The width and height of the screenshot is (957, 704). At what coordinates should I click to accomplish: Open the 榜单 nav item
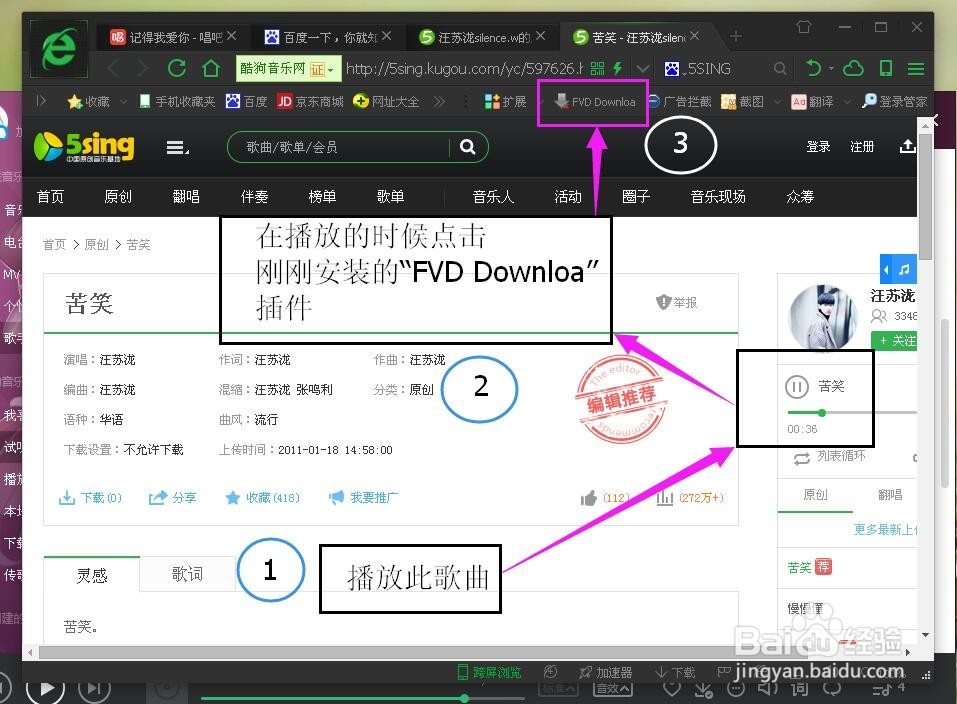pos(322,197)
